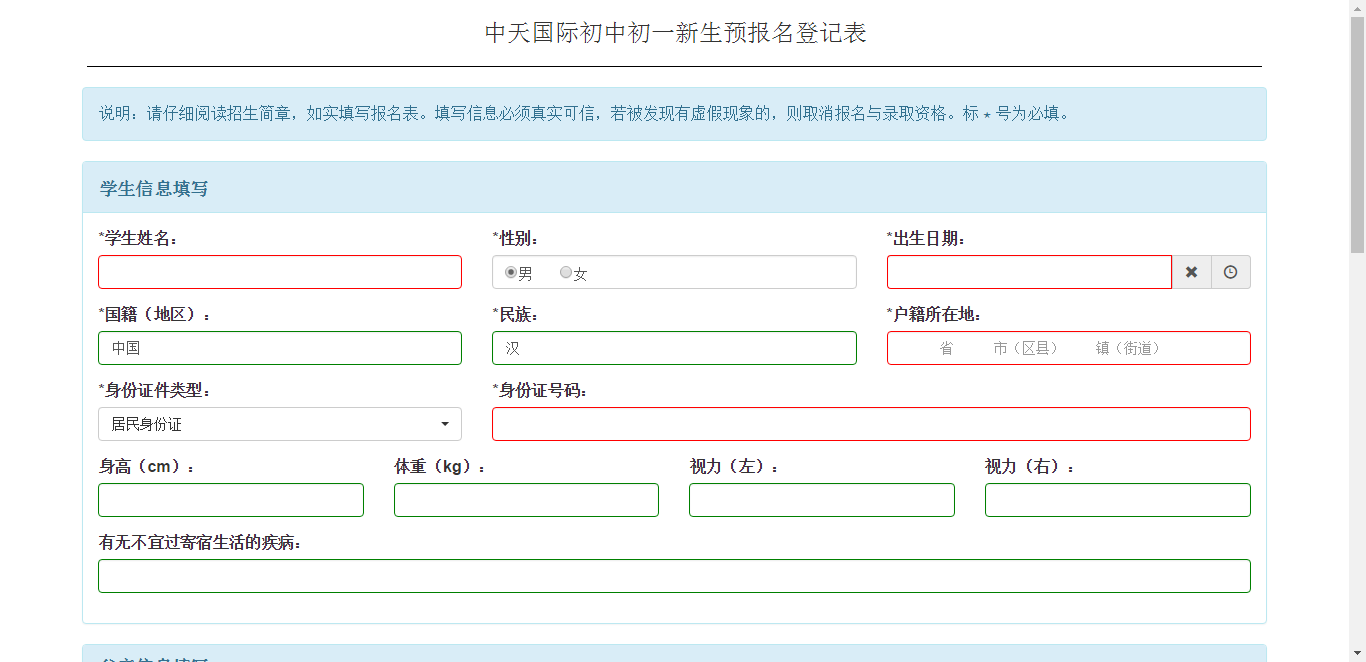Click the clear date X icon
Screen dimensions: 1366x662
(1191, 272)
